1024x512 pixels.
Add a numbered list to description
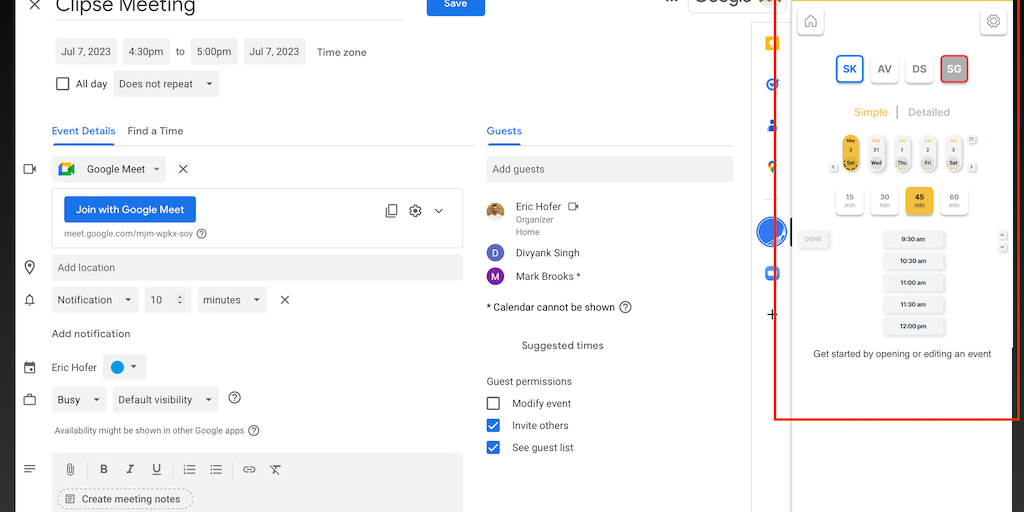tap(189, 469)
